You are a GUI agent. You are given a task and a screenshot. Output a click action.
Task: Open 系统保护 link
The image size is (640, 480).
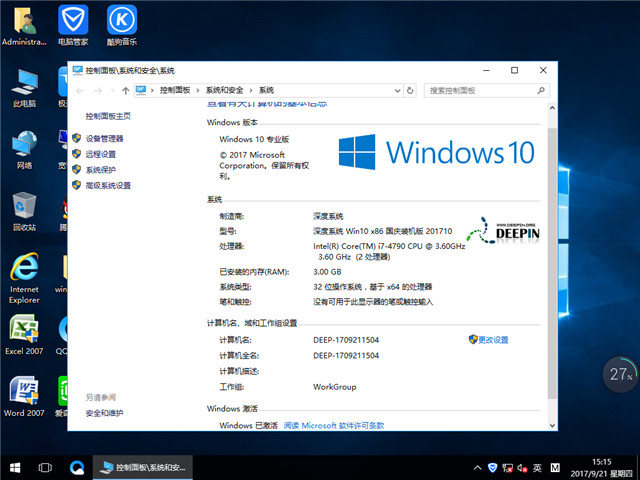click(x=100, y=170)
